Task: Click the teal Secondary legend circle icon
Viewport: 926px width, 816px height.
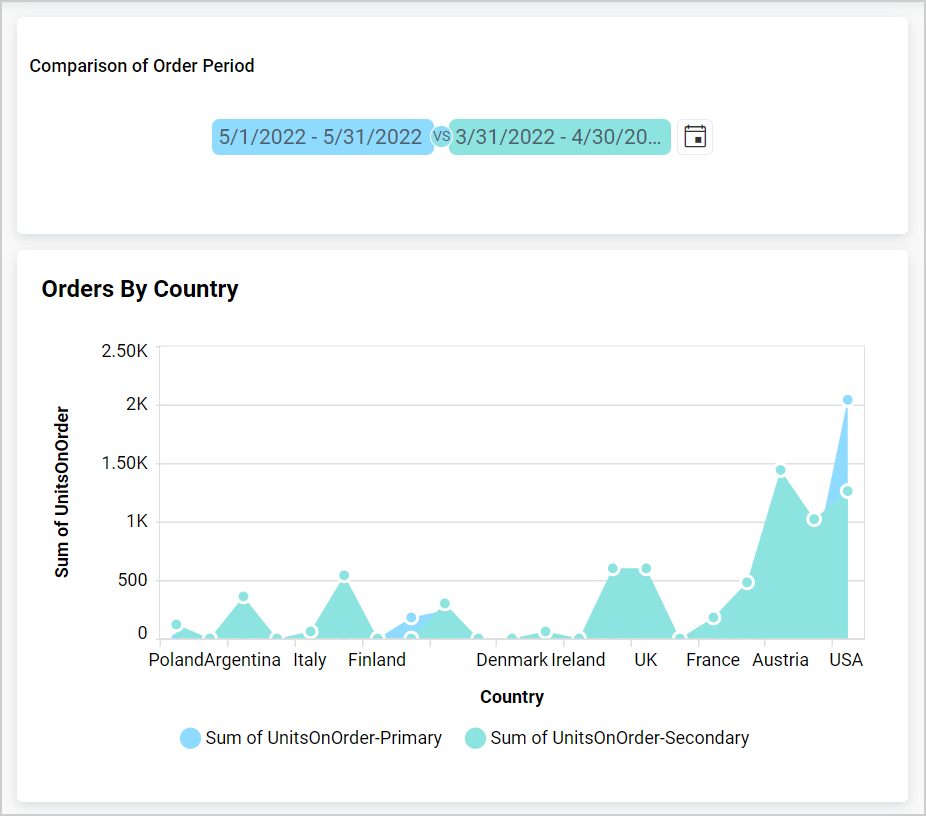Action: [x=475, y=738]
